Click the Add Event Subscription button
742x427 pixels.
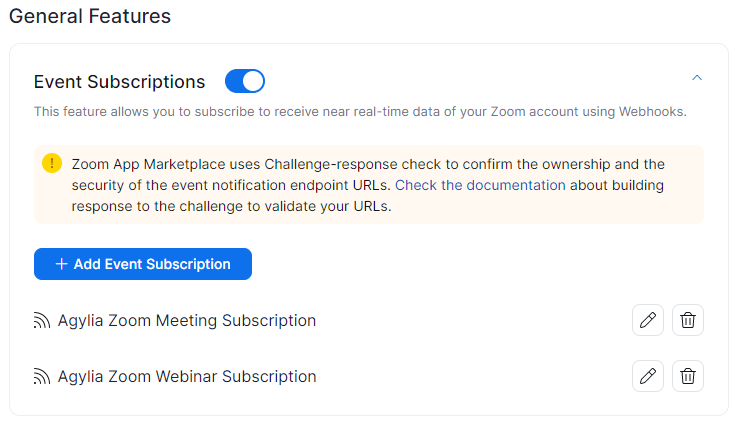point(143,264)
